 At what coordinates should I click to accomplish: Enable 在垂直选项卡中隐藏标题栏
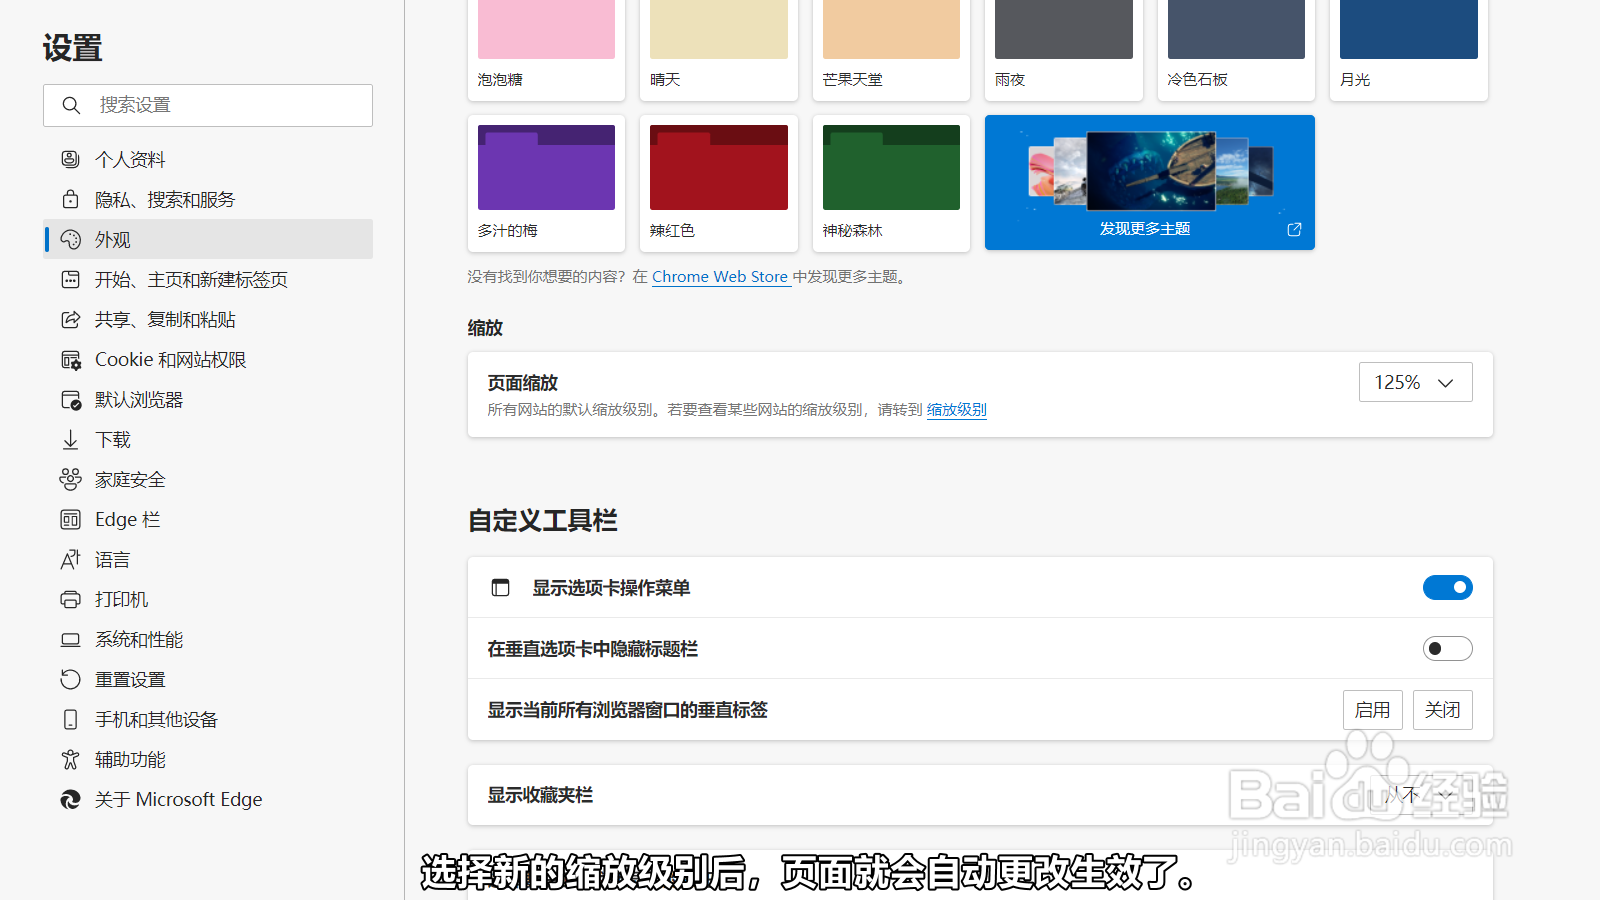click(1447, 648)
